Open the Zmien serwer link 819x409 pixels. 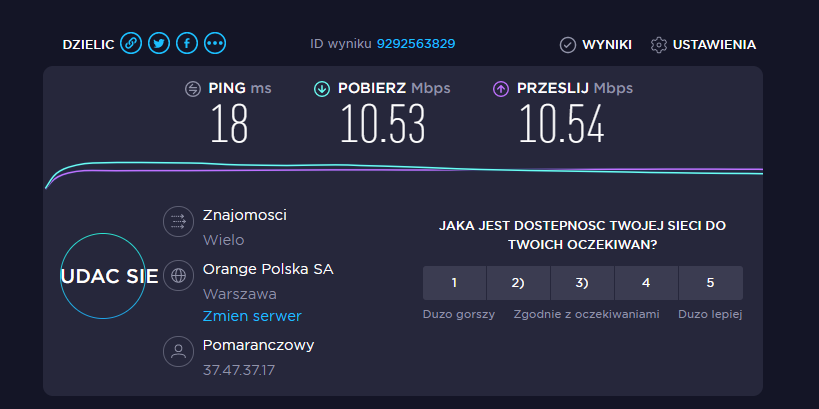click(x=252, y=316)
